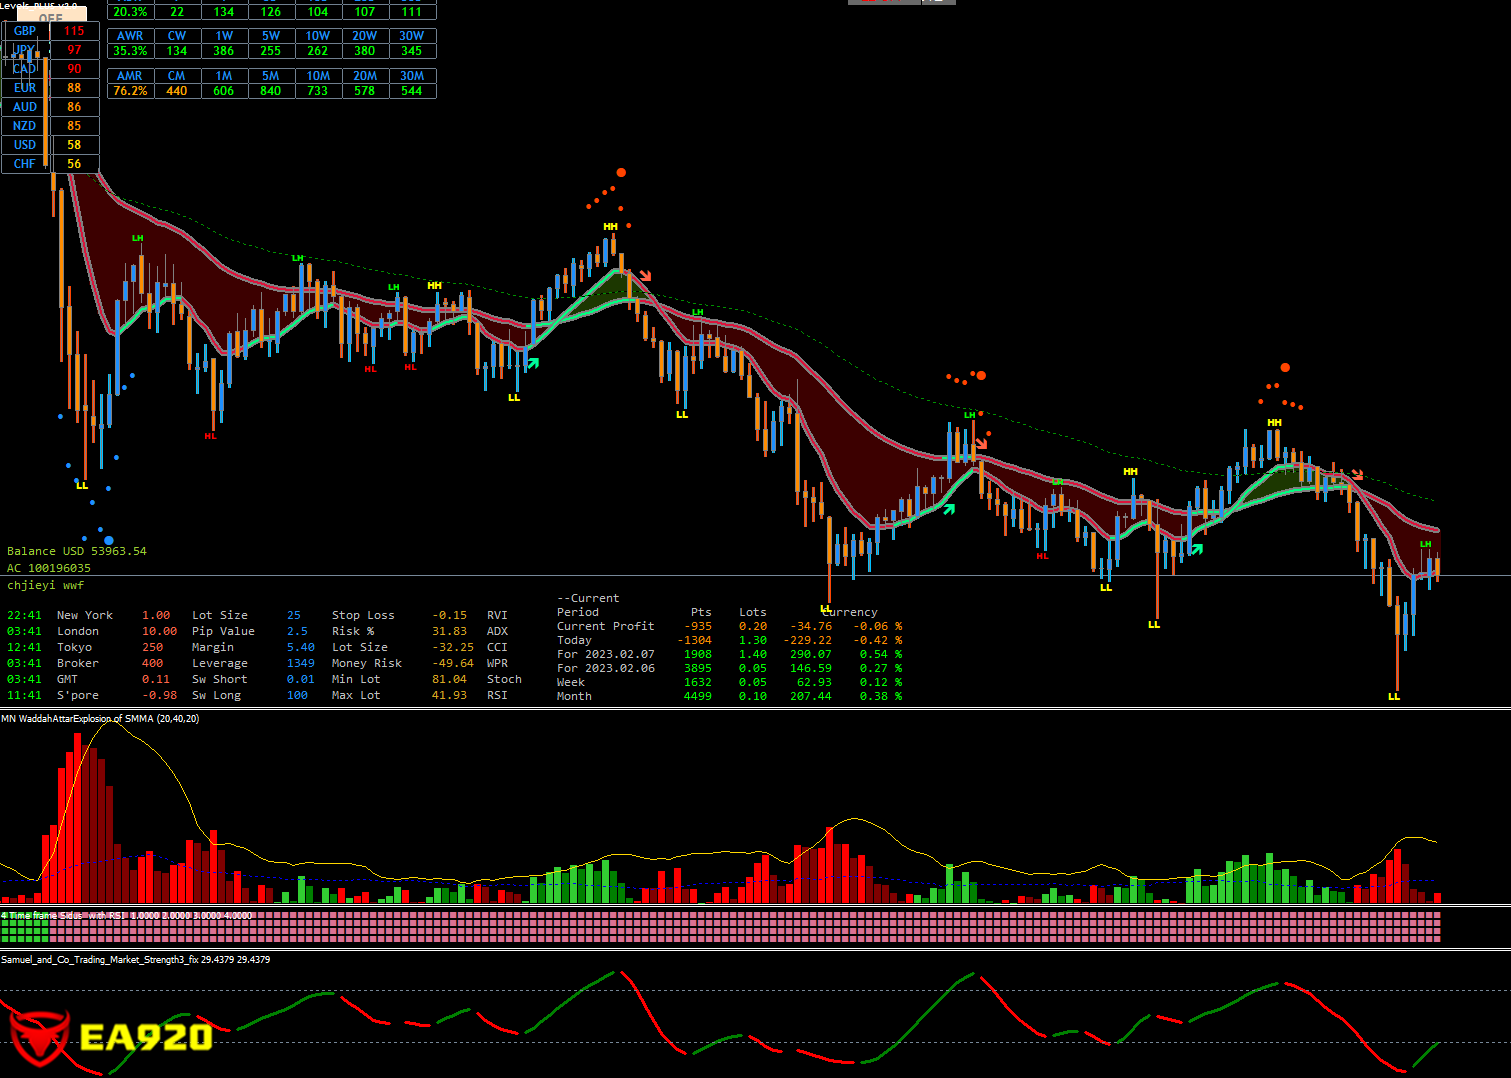Select the GBP currency strength row

[x=50, y=31]
